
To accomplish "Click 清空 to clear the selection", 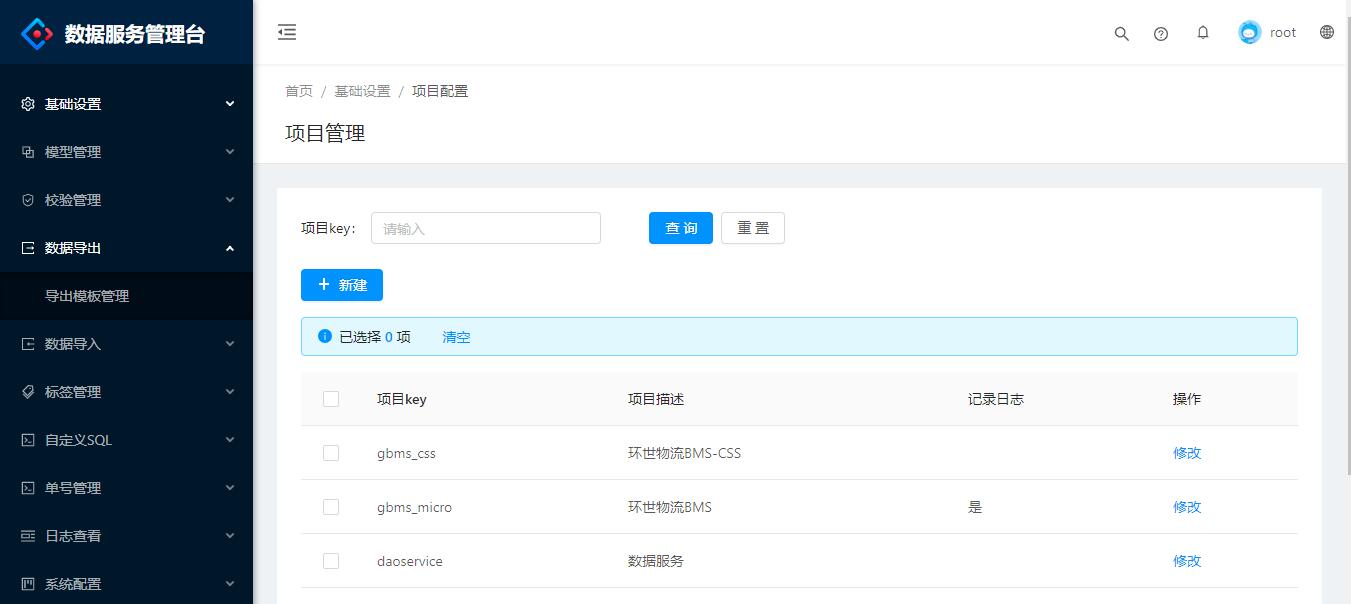I will 456,337.
